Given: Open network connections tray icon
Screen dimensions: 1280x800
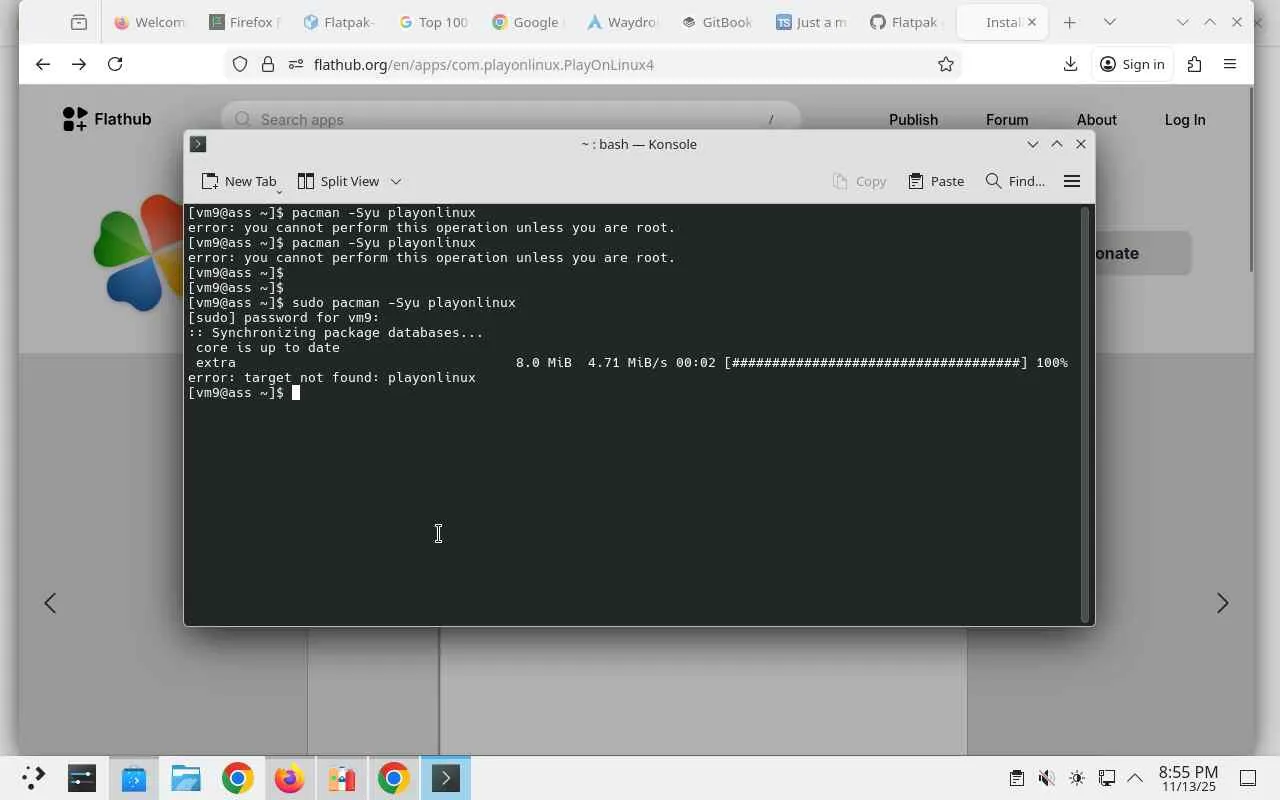Looking at the screenshot, I should (1107, 778).
